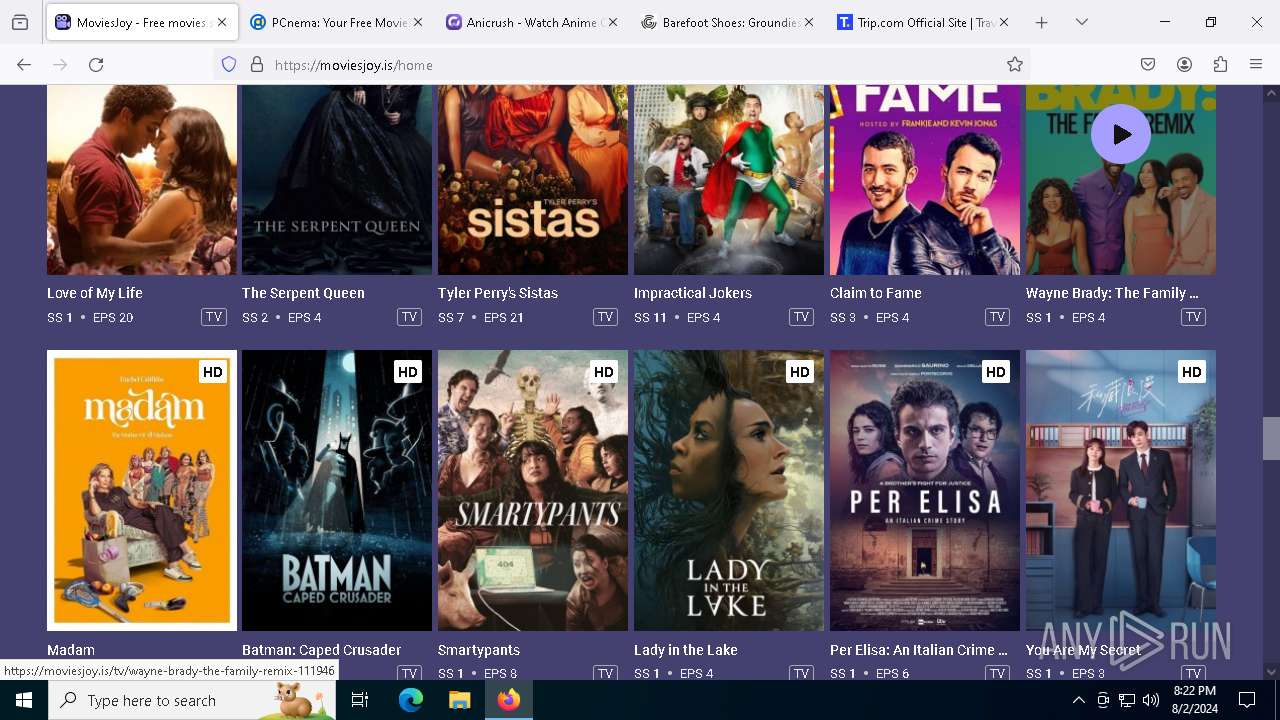
Task: Click The Serpent Queen poster
Action: [x=337, y=179]
